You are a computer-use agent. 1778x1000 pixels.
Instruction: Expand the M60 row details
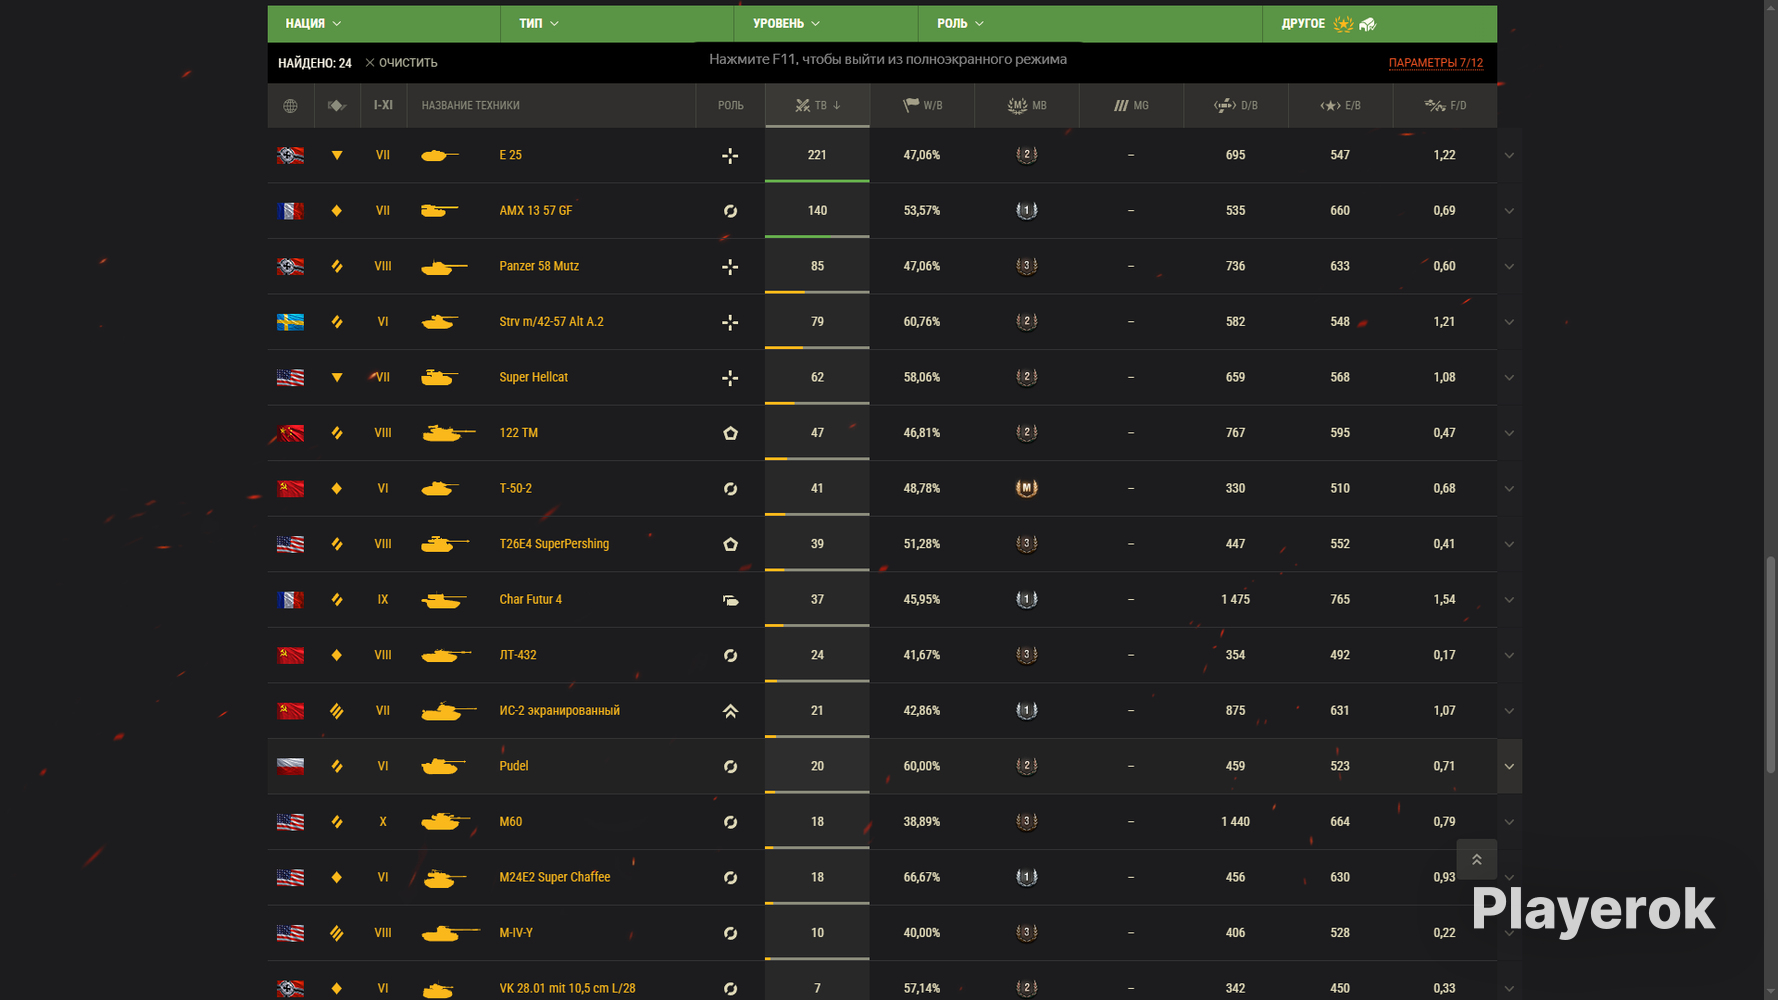coord(1509,822)
